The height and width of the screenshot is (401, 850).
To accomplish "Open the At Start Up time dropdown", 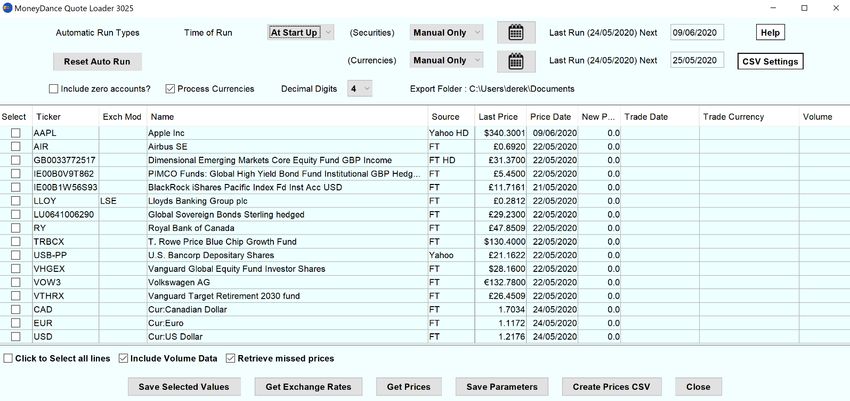I will [301, 33].
